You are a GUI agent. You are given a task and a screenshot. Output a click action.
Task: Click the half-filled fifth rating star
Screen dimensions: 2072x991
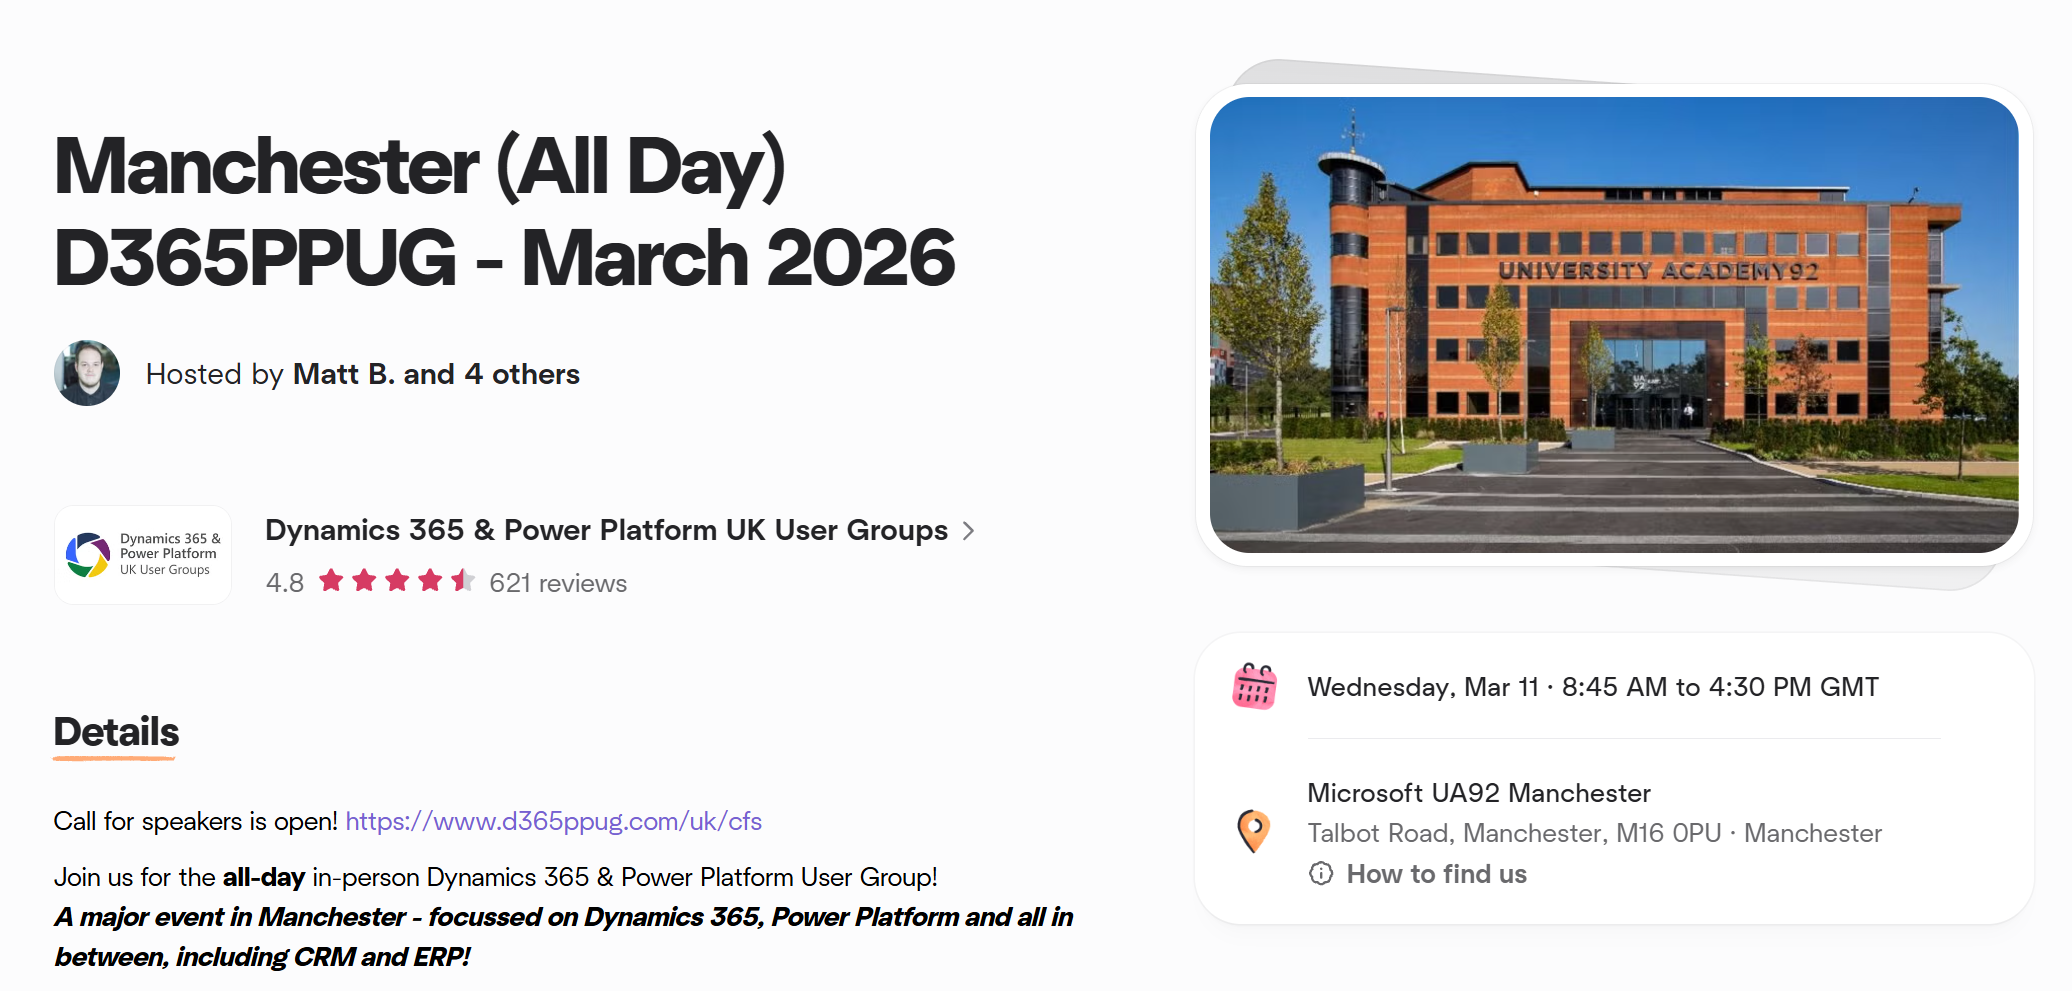462,581
